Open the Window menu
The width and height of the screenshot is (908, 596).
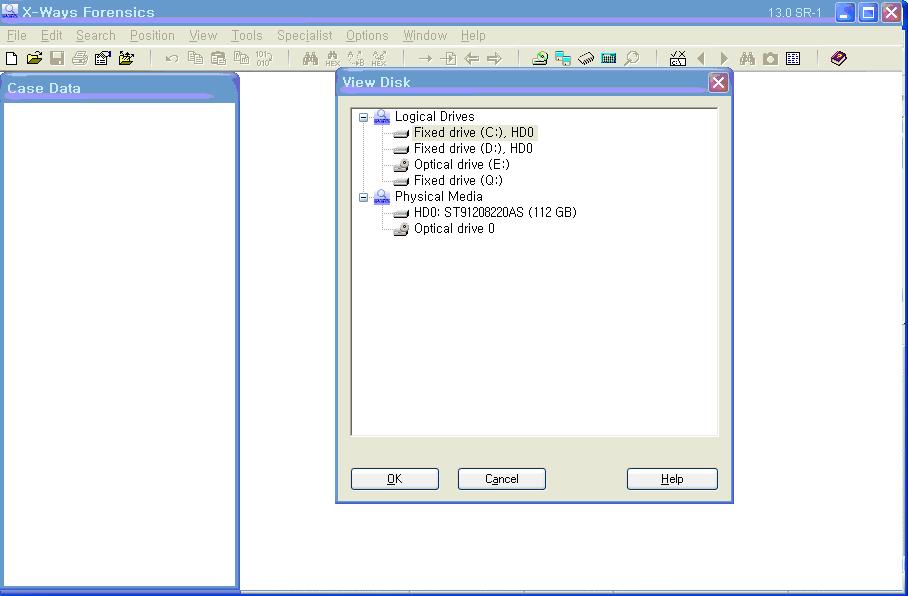coord(425,35)
